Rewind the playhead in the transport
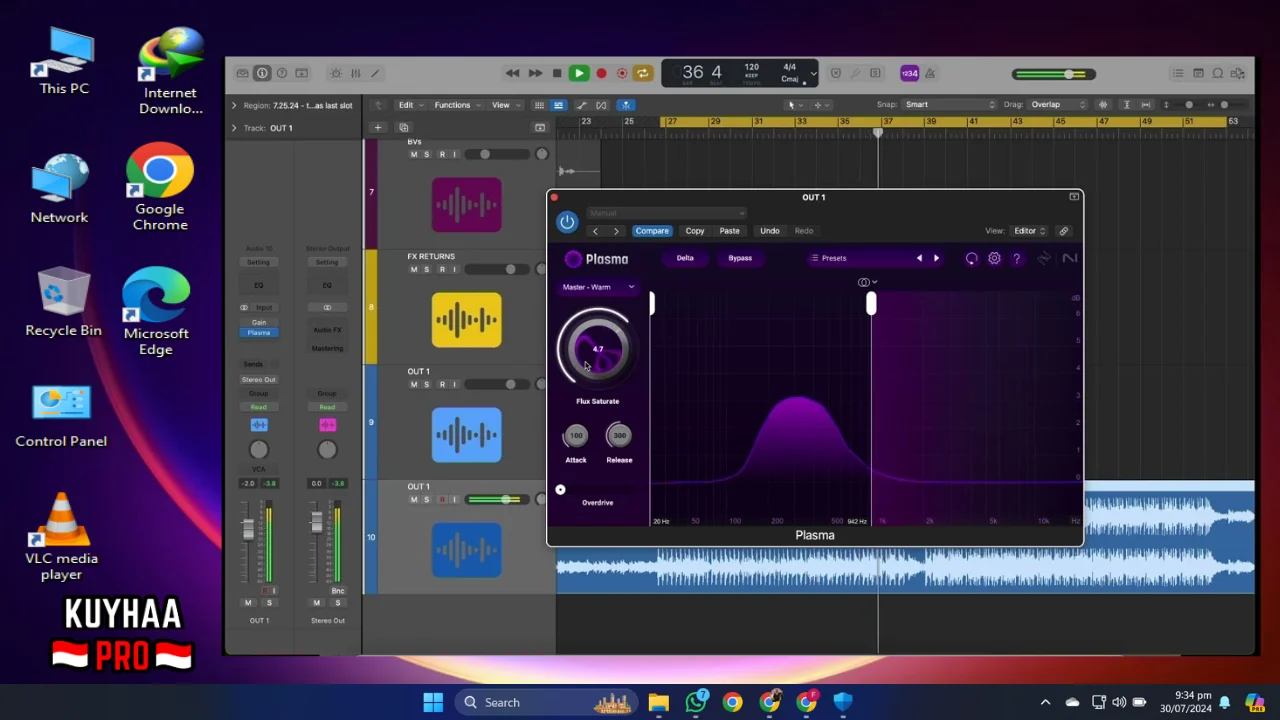 coord(512,73)
